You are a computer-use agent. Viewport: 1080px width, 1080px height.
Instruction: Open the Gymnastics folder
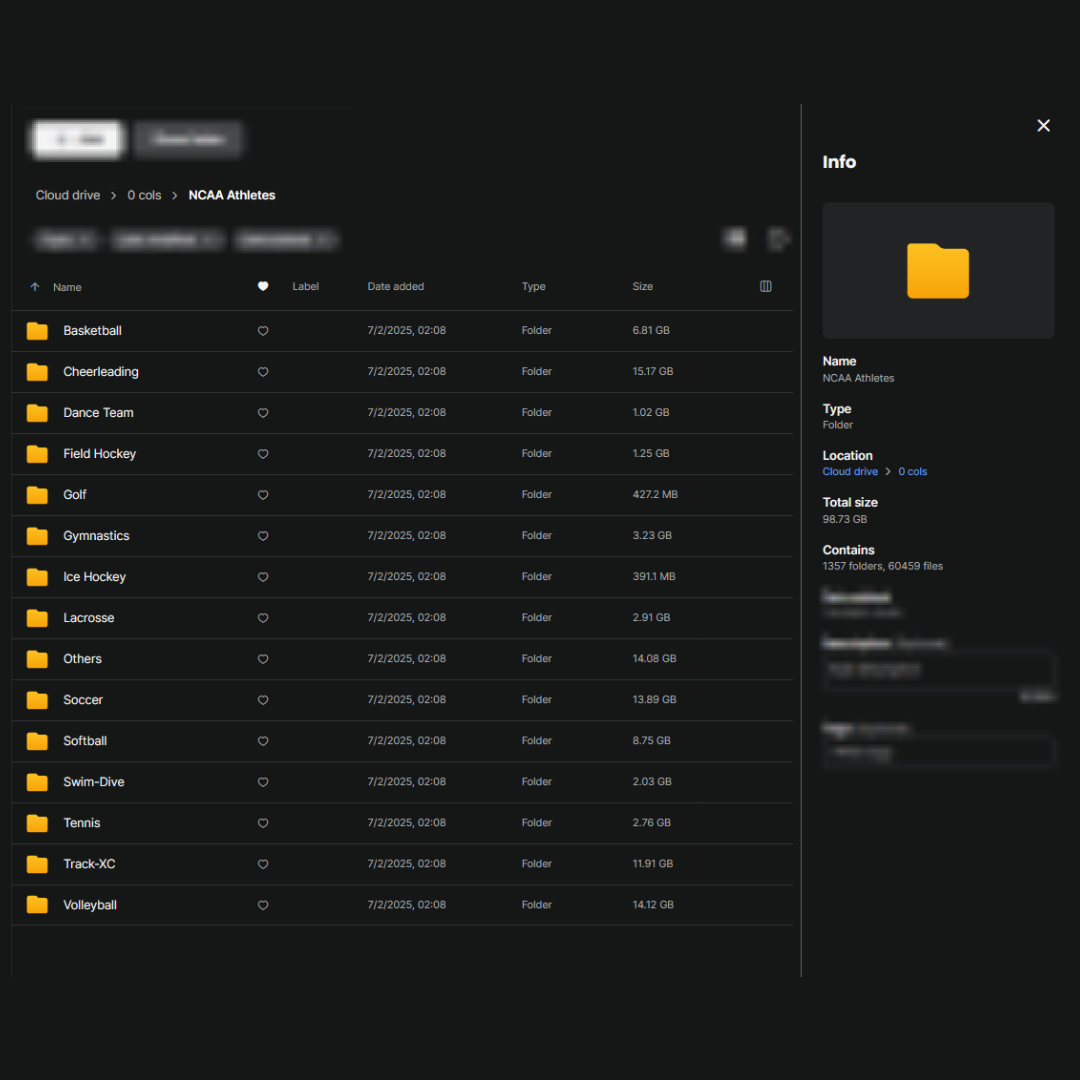96,536
